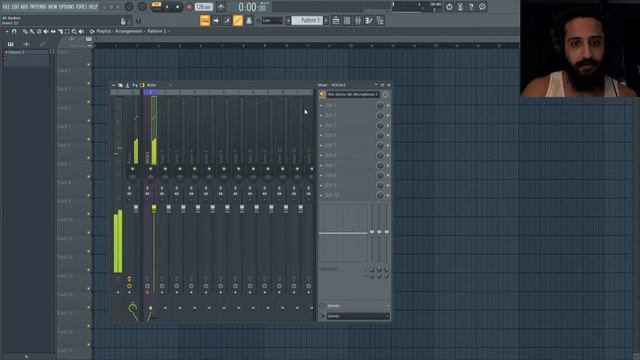This screenshot has width=640, height=360.
Task: Open the EDIT menu
Action: coord(15,7)
